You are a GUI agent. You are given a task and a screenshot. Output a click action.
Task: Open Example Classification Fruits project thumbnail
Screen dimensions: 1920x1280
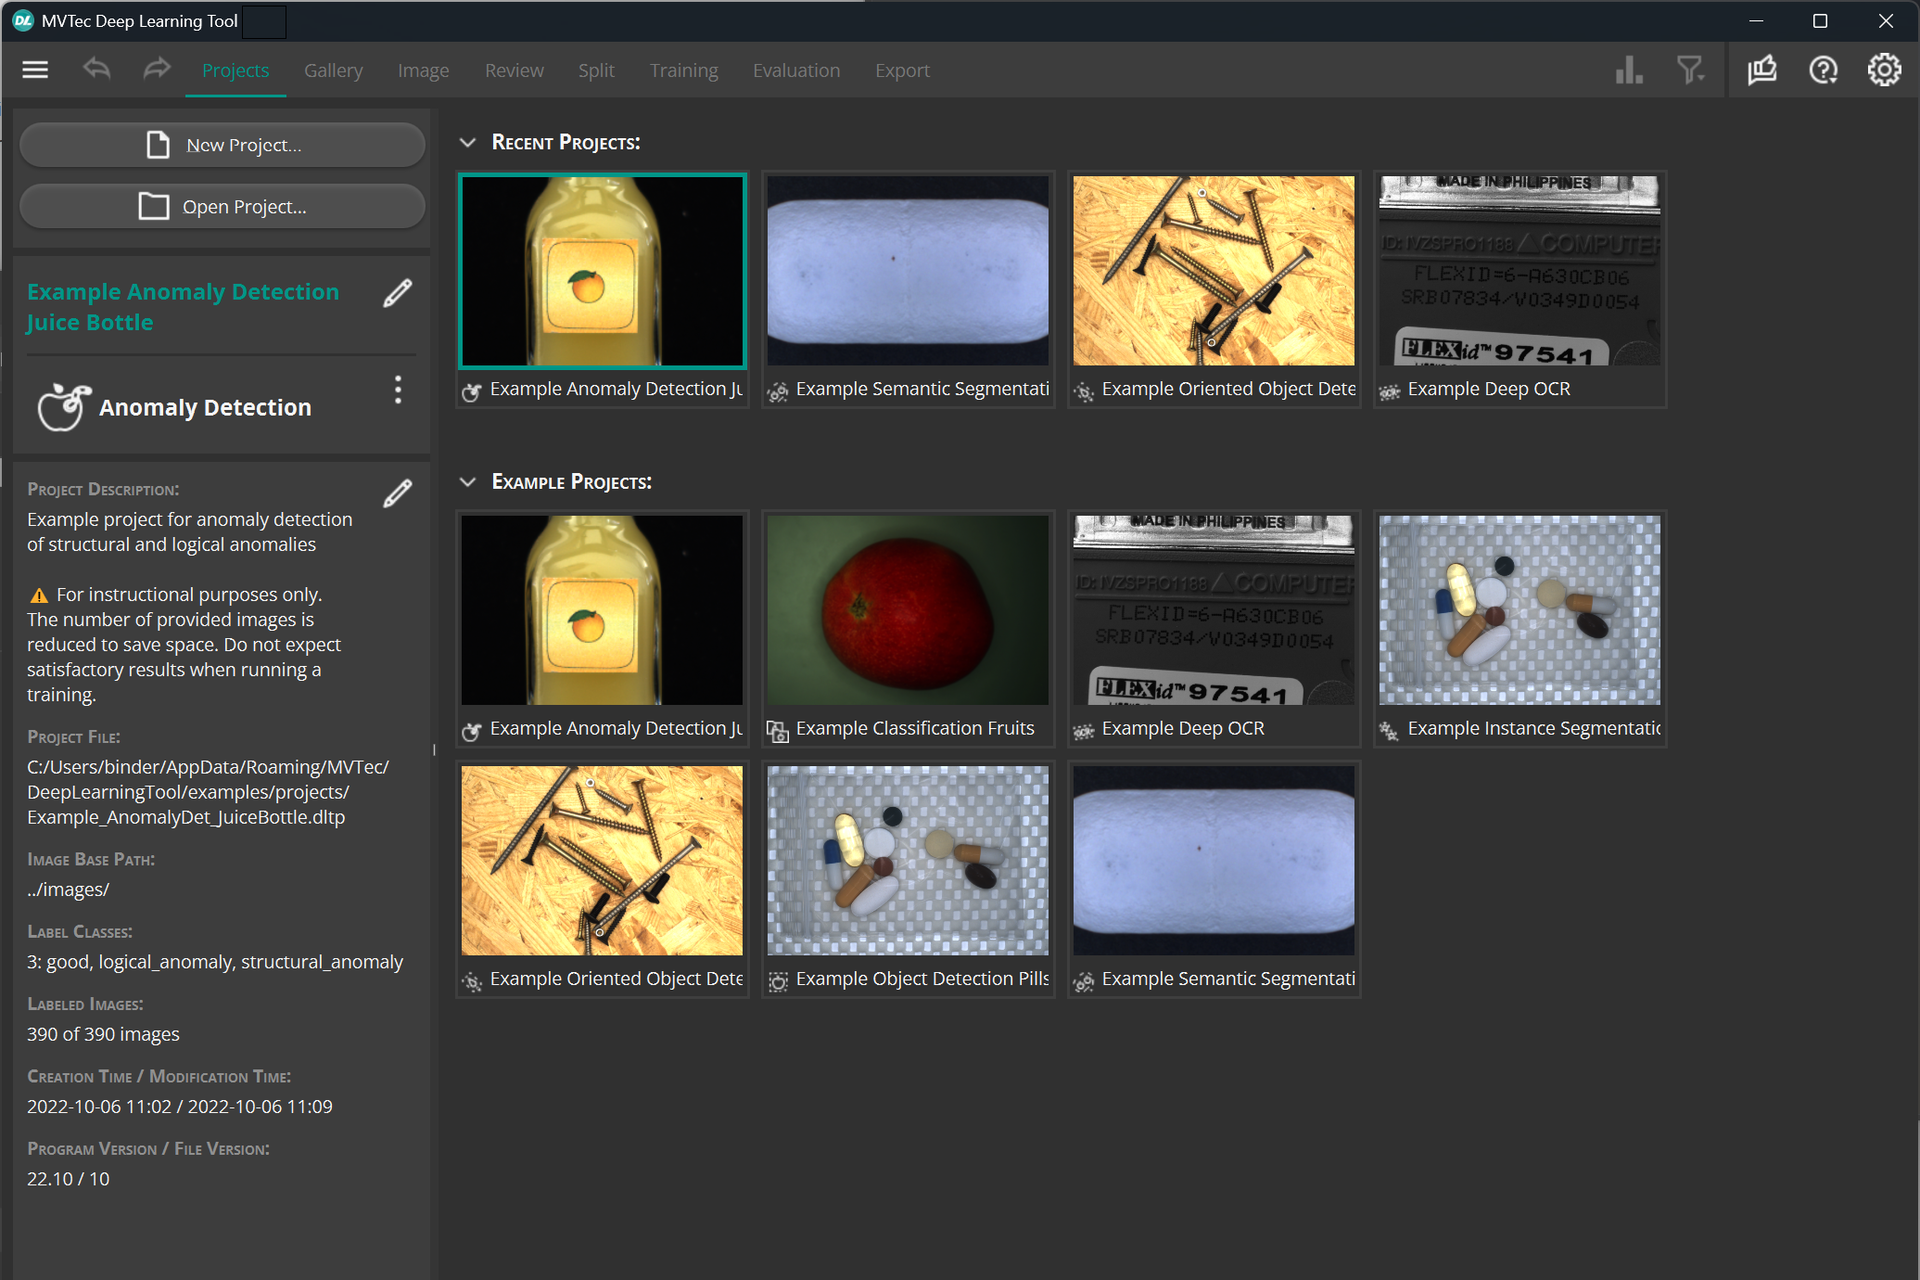click(x=907, y=610)
